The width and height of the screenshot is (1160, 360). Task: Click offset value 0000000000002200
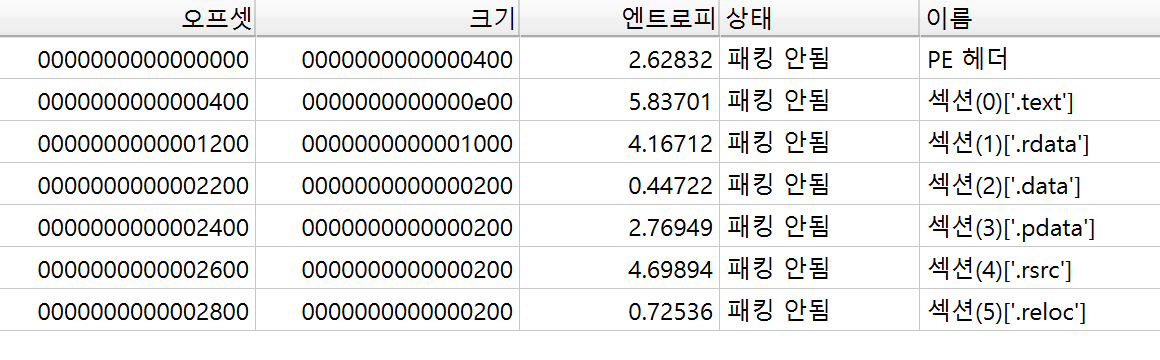(x=143, y=186)
